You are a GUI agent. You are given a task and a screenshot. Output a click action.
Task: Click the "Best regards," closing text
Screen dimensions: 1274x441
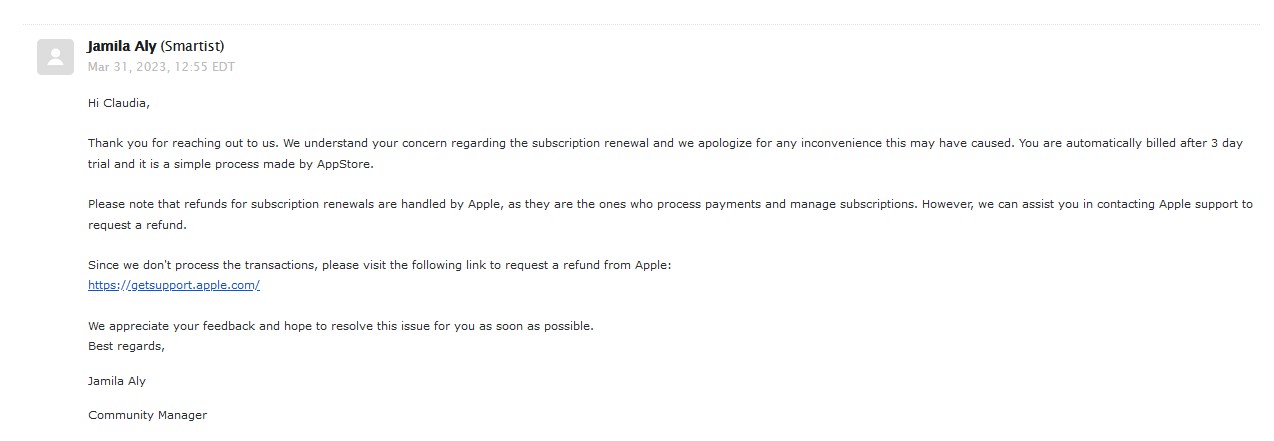tap(126, 346)
